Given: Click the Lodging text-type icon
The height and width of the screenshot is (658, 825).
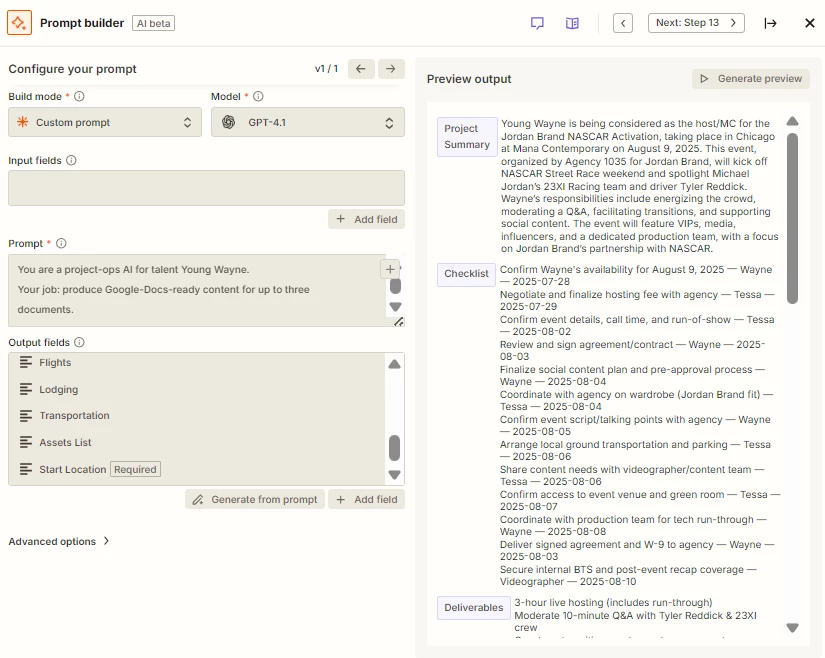Looking at the screenshot, I should coord(26,389).
